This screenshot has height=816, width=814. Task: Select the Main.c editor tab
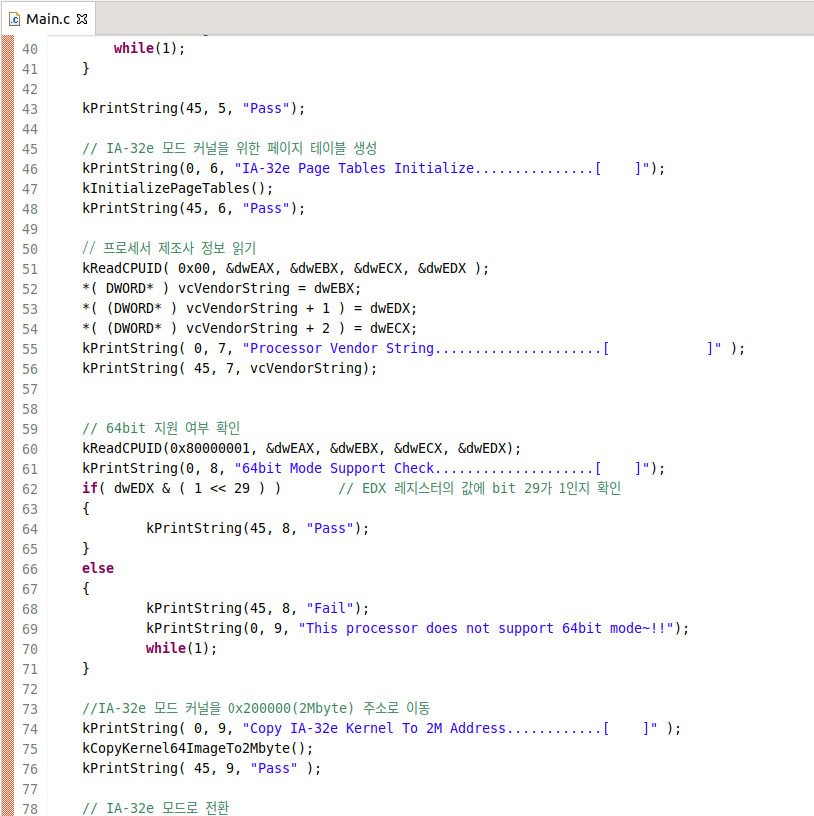pos(48,19)
